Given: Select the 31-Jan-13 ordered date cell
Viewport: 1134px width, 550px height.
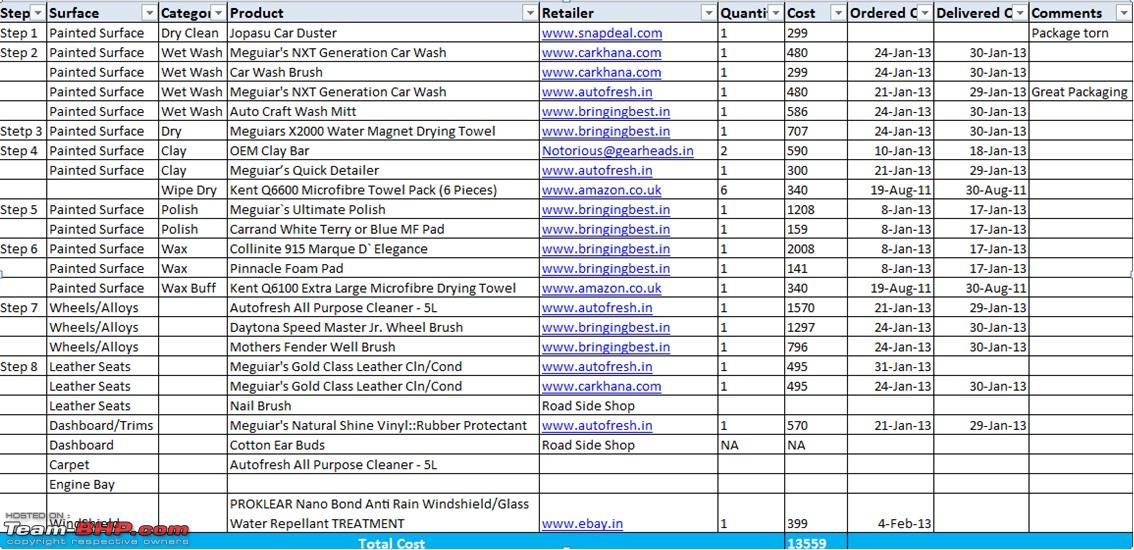Looking at the screenshot, I should [890, 366].
